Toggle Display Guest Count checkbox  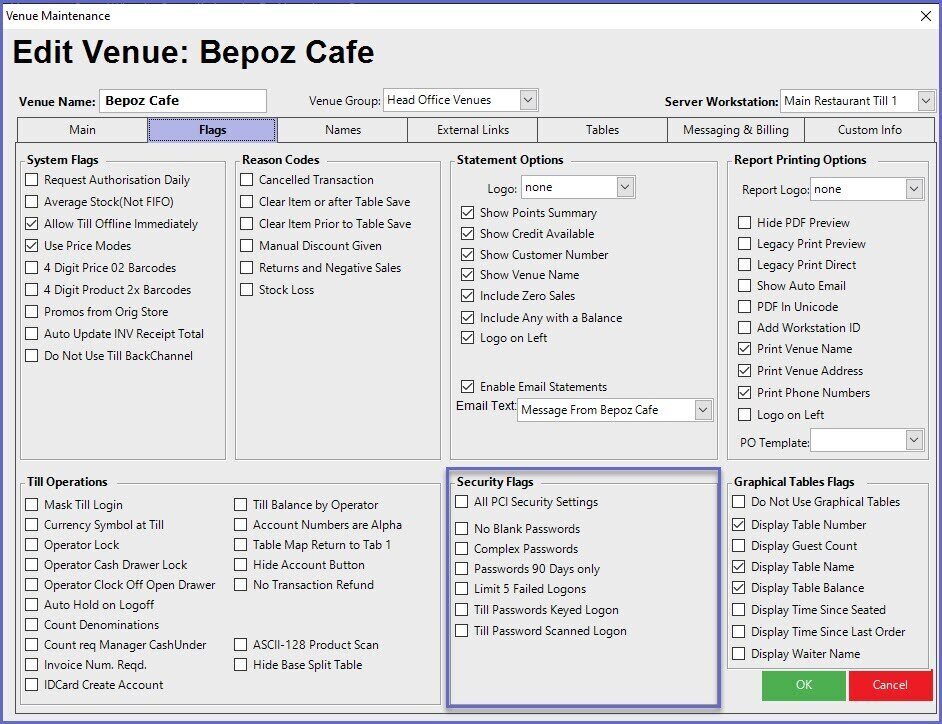(x=740, y=546)
